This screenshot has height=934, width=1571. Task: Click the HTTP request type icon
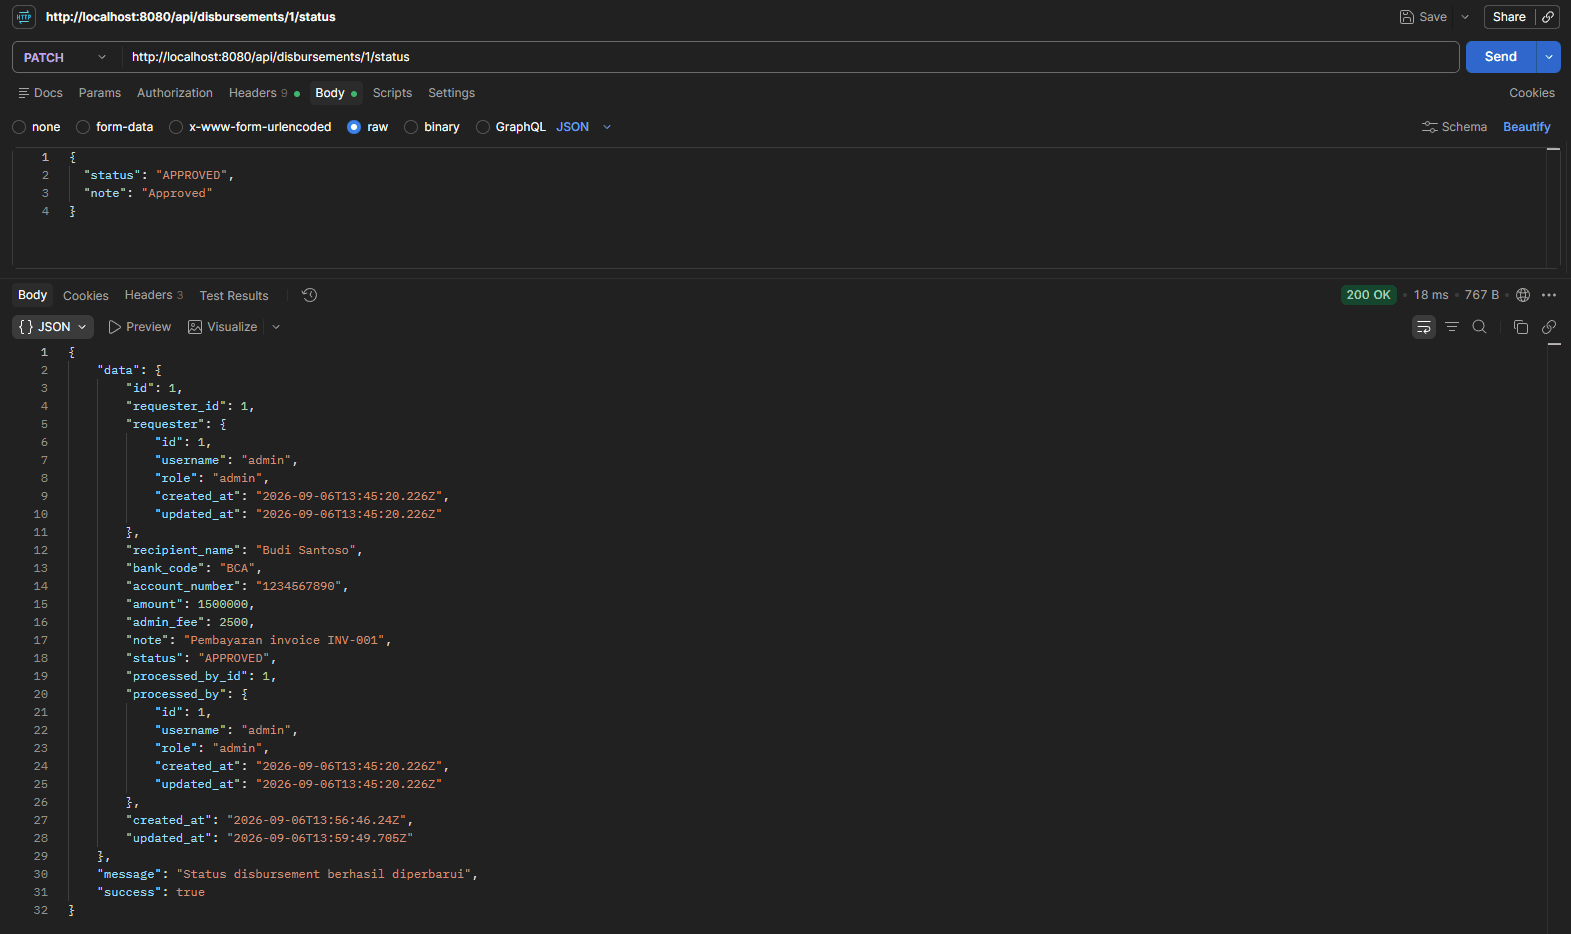click(24, 17)
